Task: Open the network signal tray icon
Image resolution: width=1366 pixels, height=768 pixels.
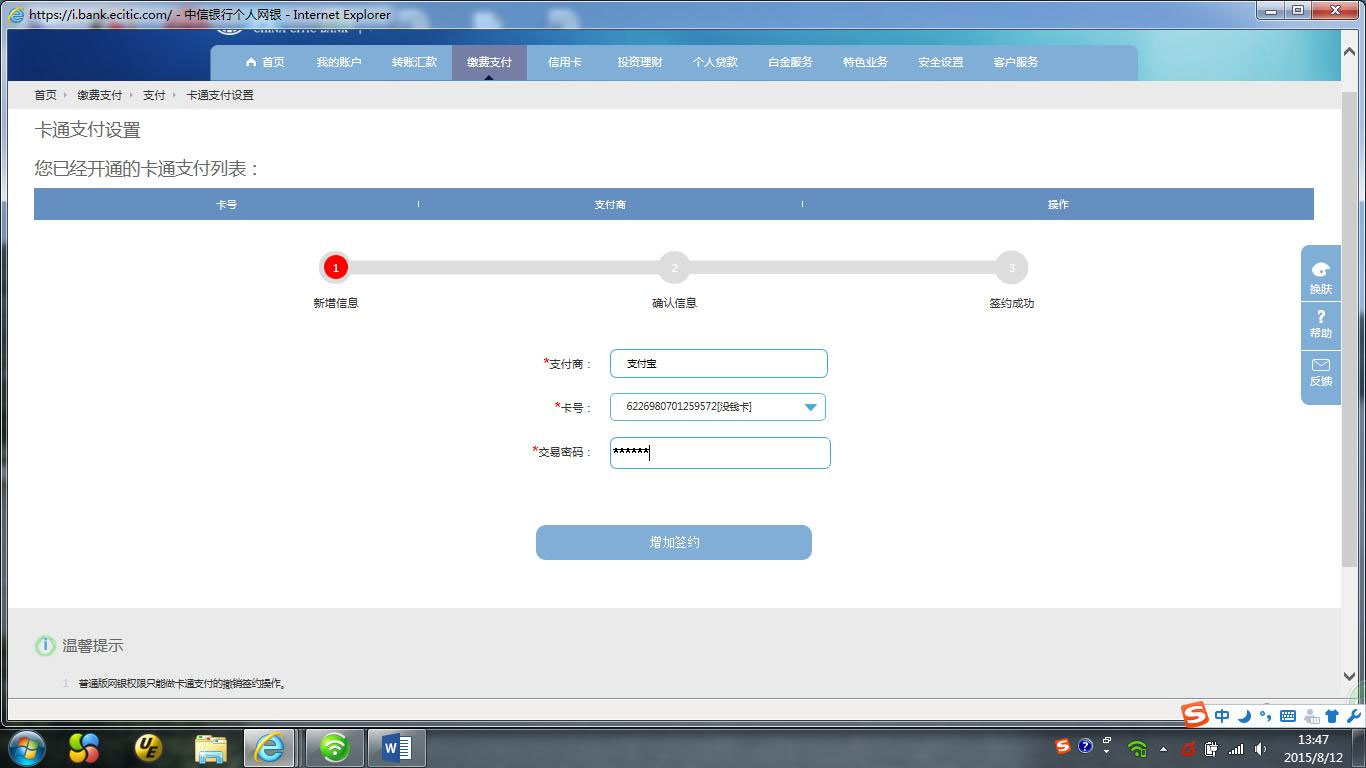Action: tap(1236, 748)
